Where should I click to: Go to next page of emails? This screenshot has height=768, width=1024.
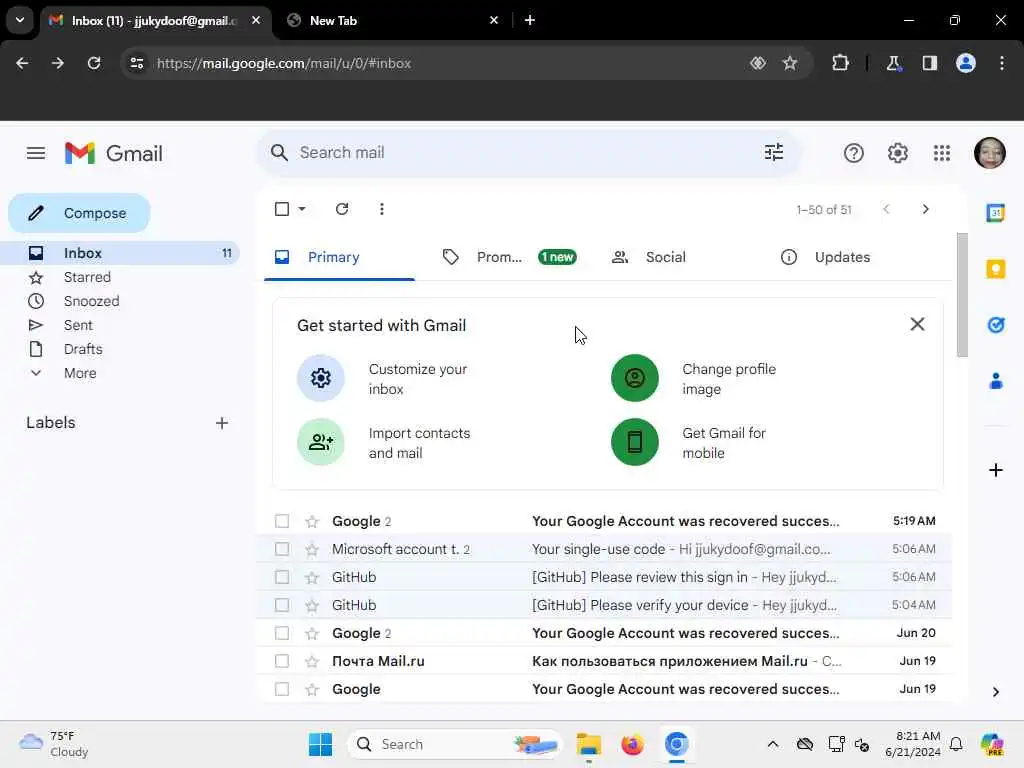[925, 209]
